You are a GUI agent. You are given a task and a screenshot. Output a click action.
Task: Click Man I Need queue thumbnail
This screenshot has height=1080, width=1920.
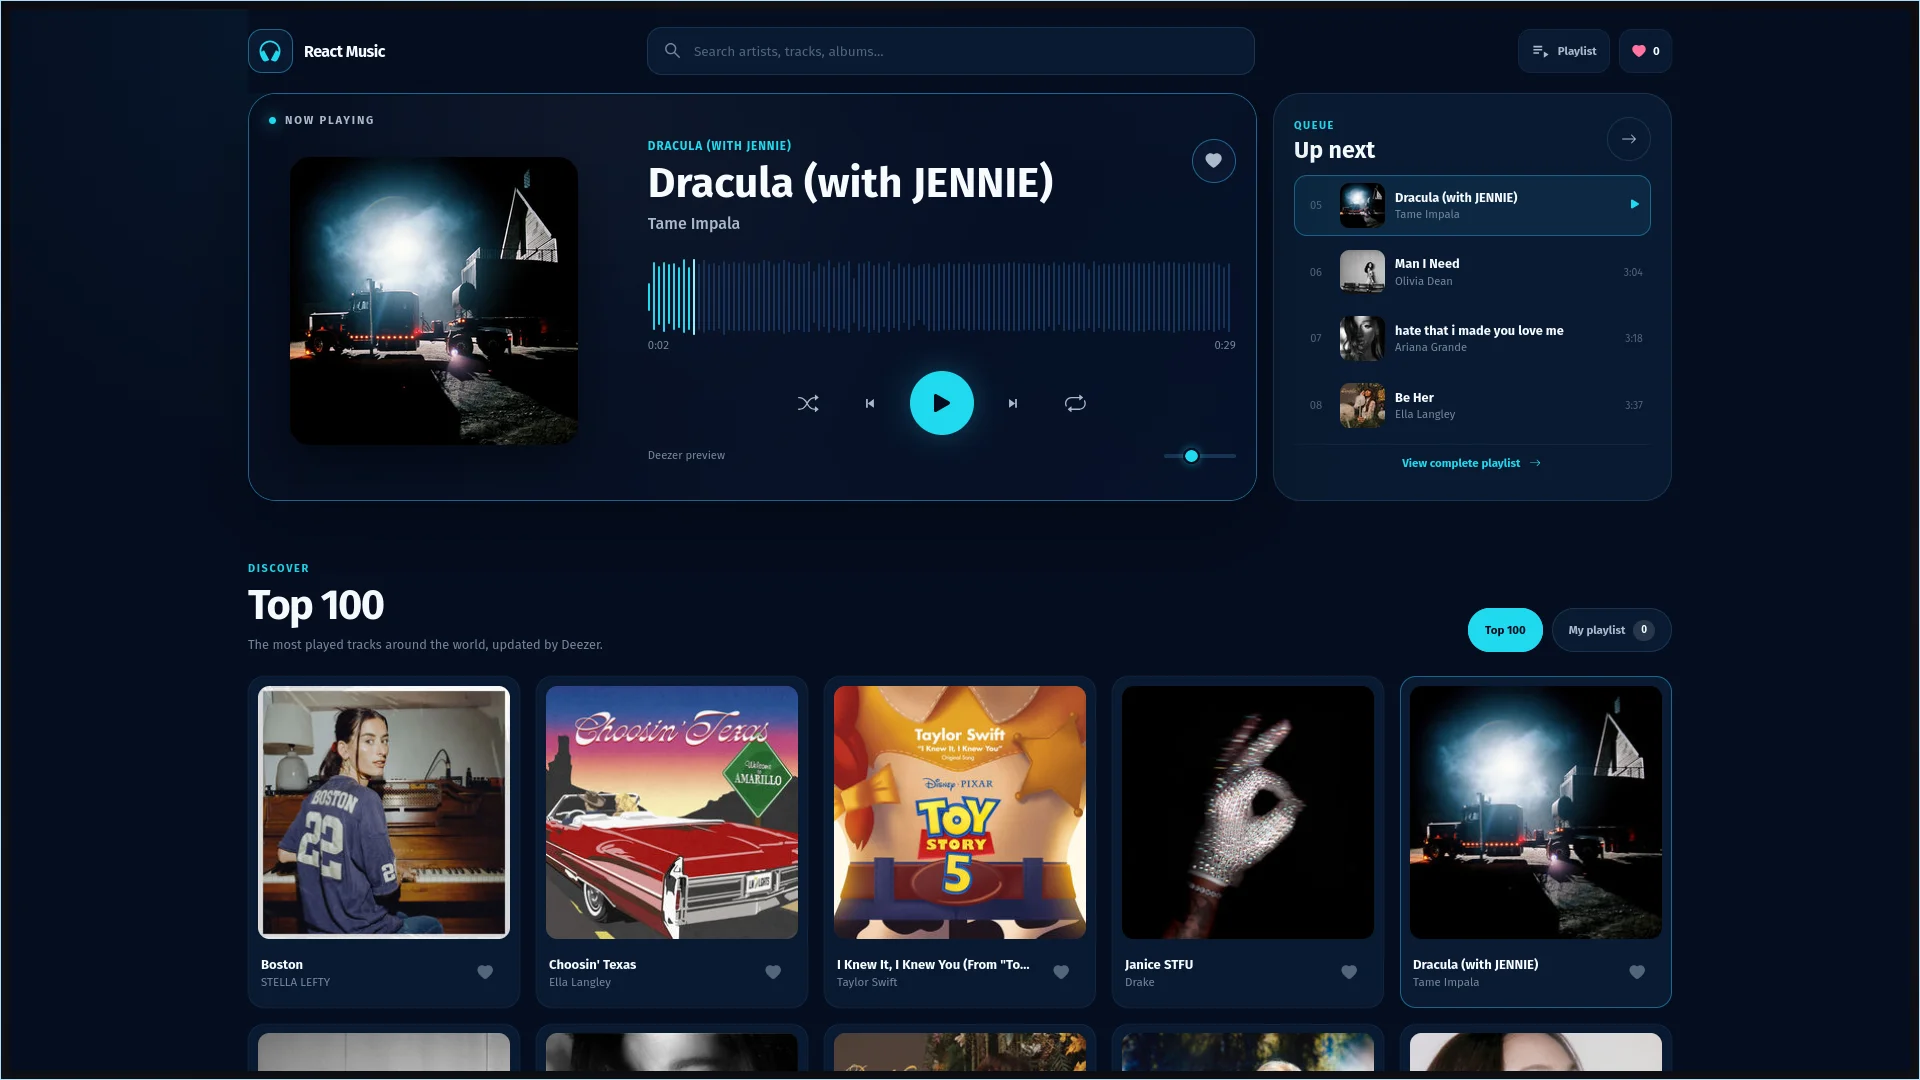[x=1362, y=272]
